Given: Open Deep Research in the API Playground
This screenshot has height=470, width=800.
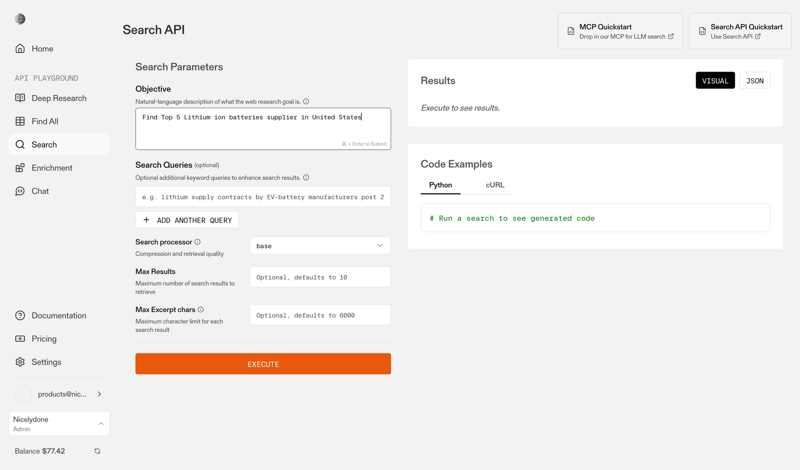Looking at the screenshot, I should [59, 98].
